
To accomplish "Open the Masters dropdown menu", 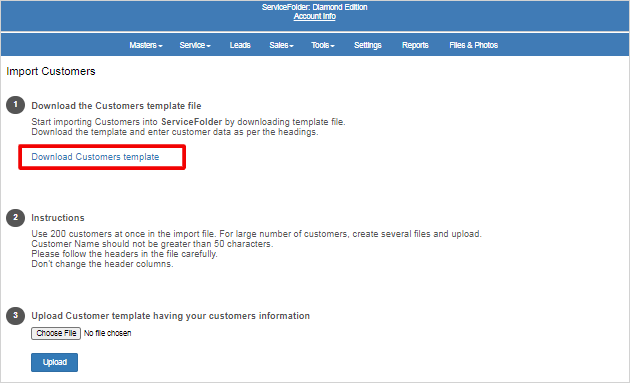I will click(x=145, y=45).
